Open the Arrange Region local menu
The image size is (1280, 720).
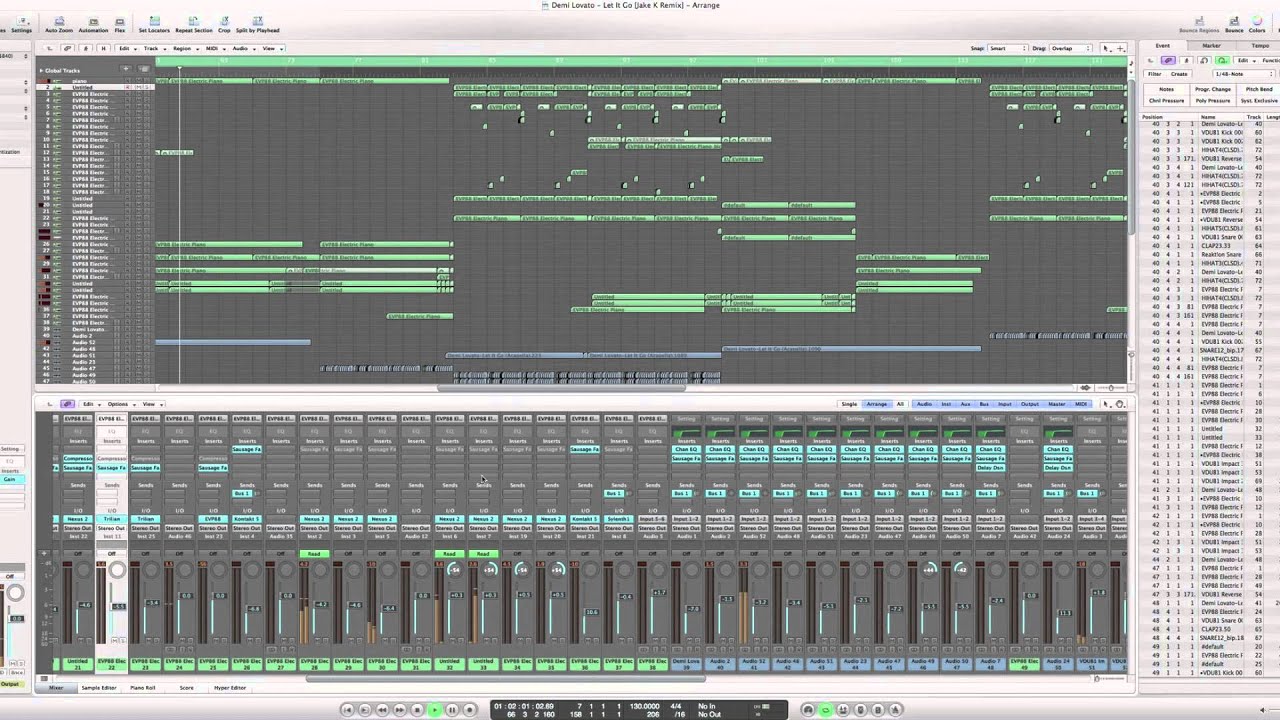[x=184, y=48]
